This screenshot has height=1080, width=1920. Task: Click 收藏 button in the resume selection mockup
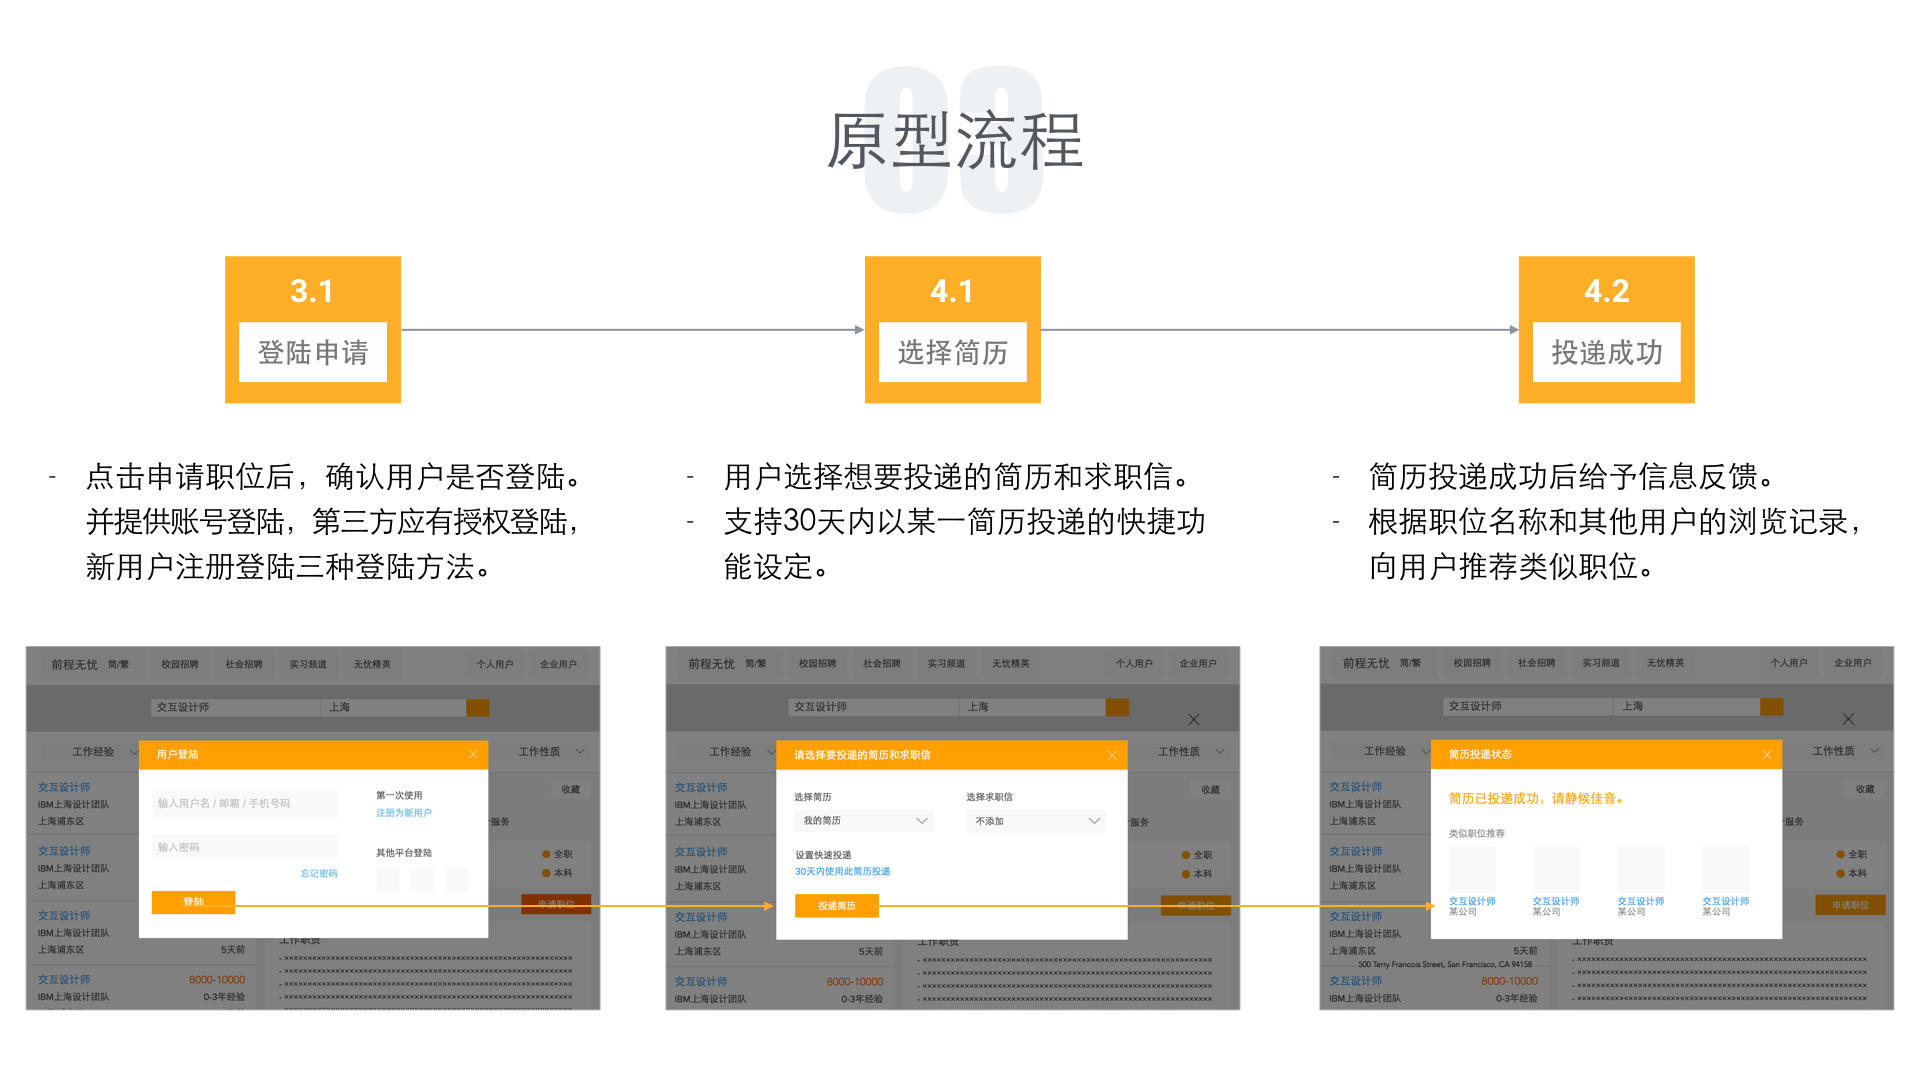coord(1211,790)
